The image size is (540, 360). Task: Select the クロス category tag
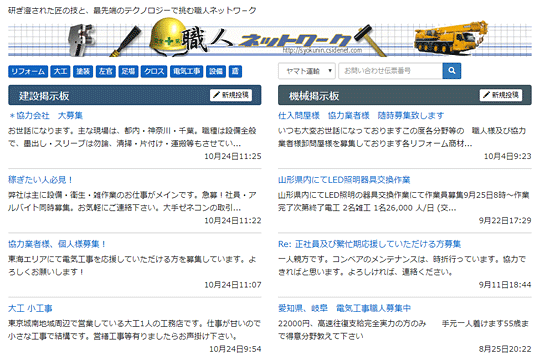coord(154,71)
